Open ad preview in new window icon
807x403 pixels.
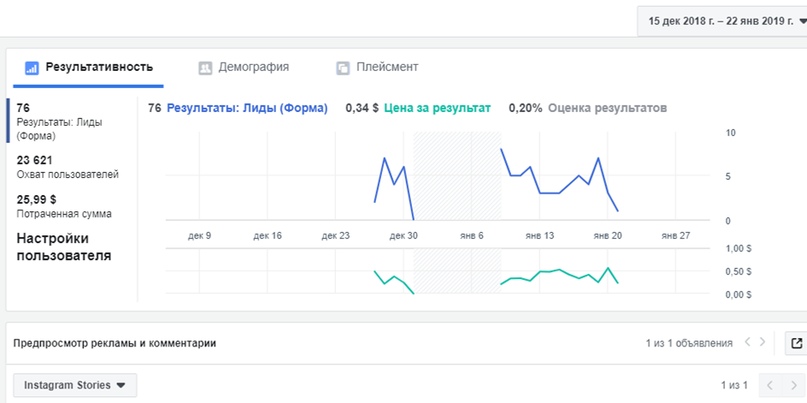(x=796, y=344)
